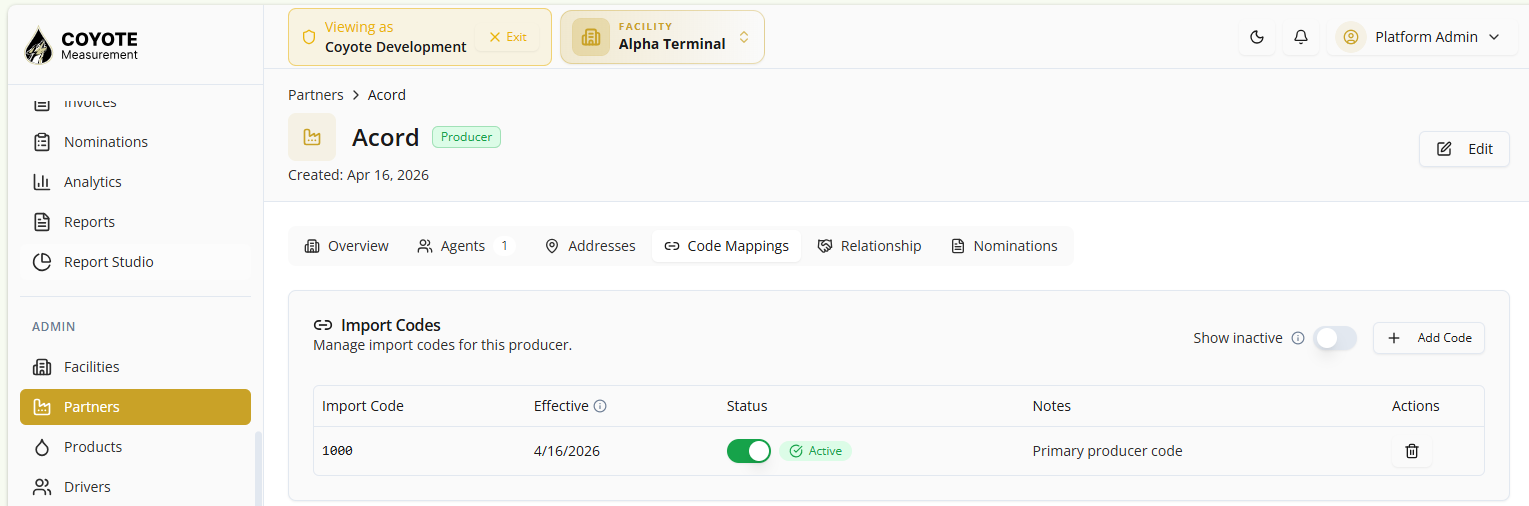Toggle the Active status switch for code 1000
Screen dimensions: 1529x506
749,451
